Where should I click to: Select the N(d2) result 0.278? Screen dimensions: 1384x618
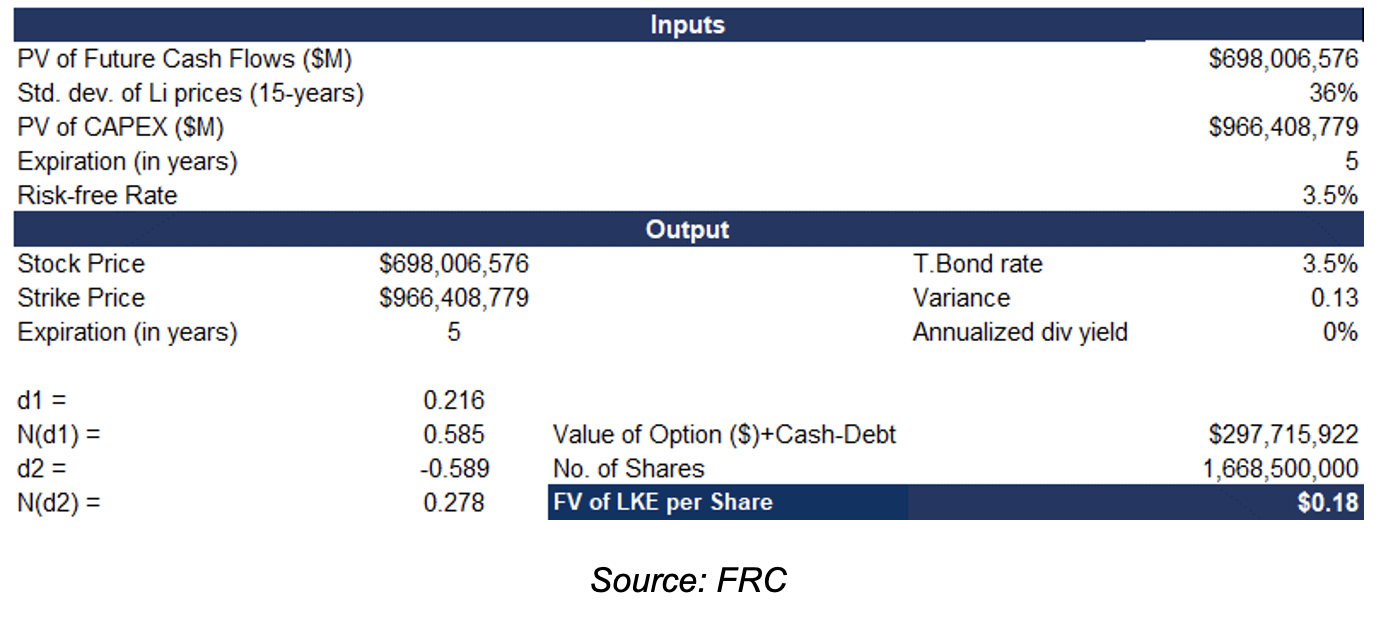[x=454, y=502]
